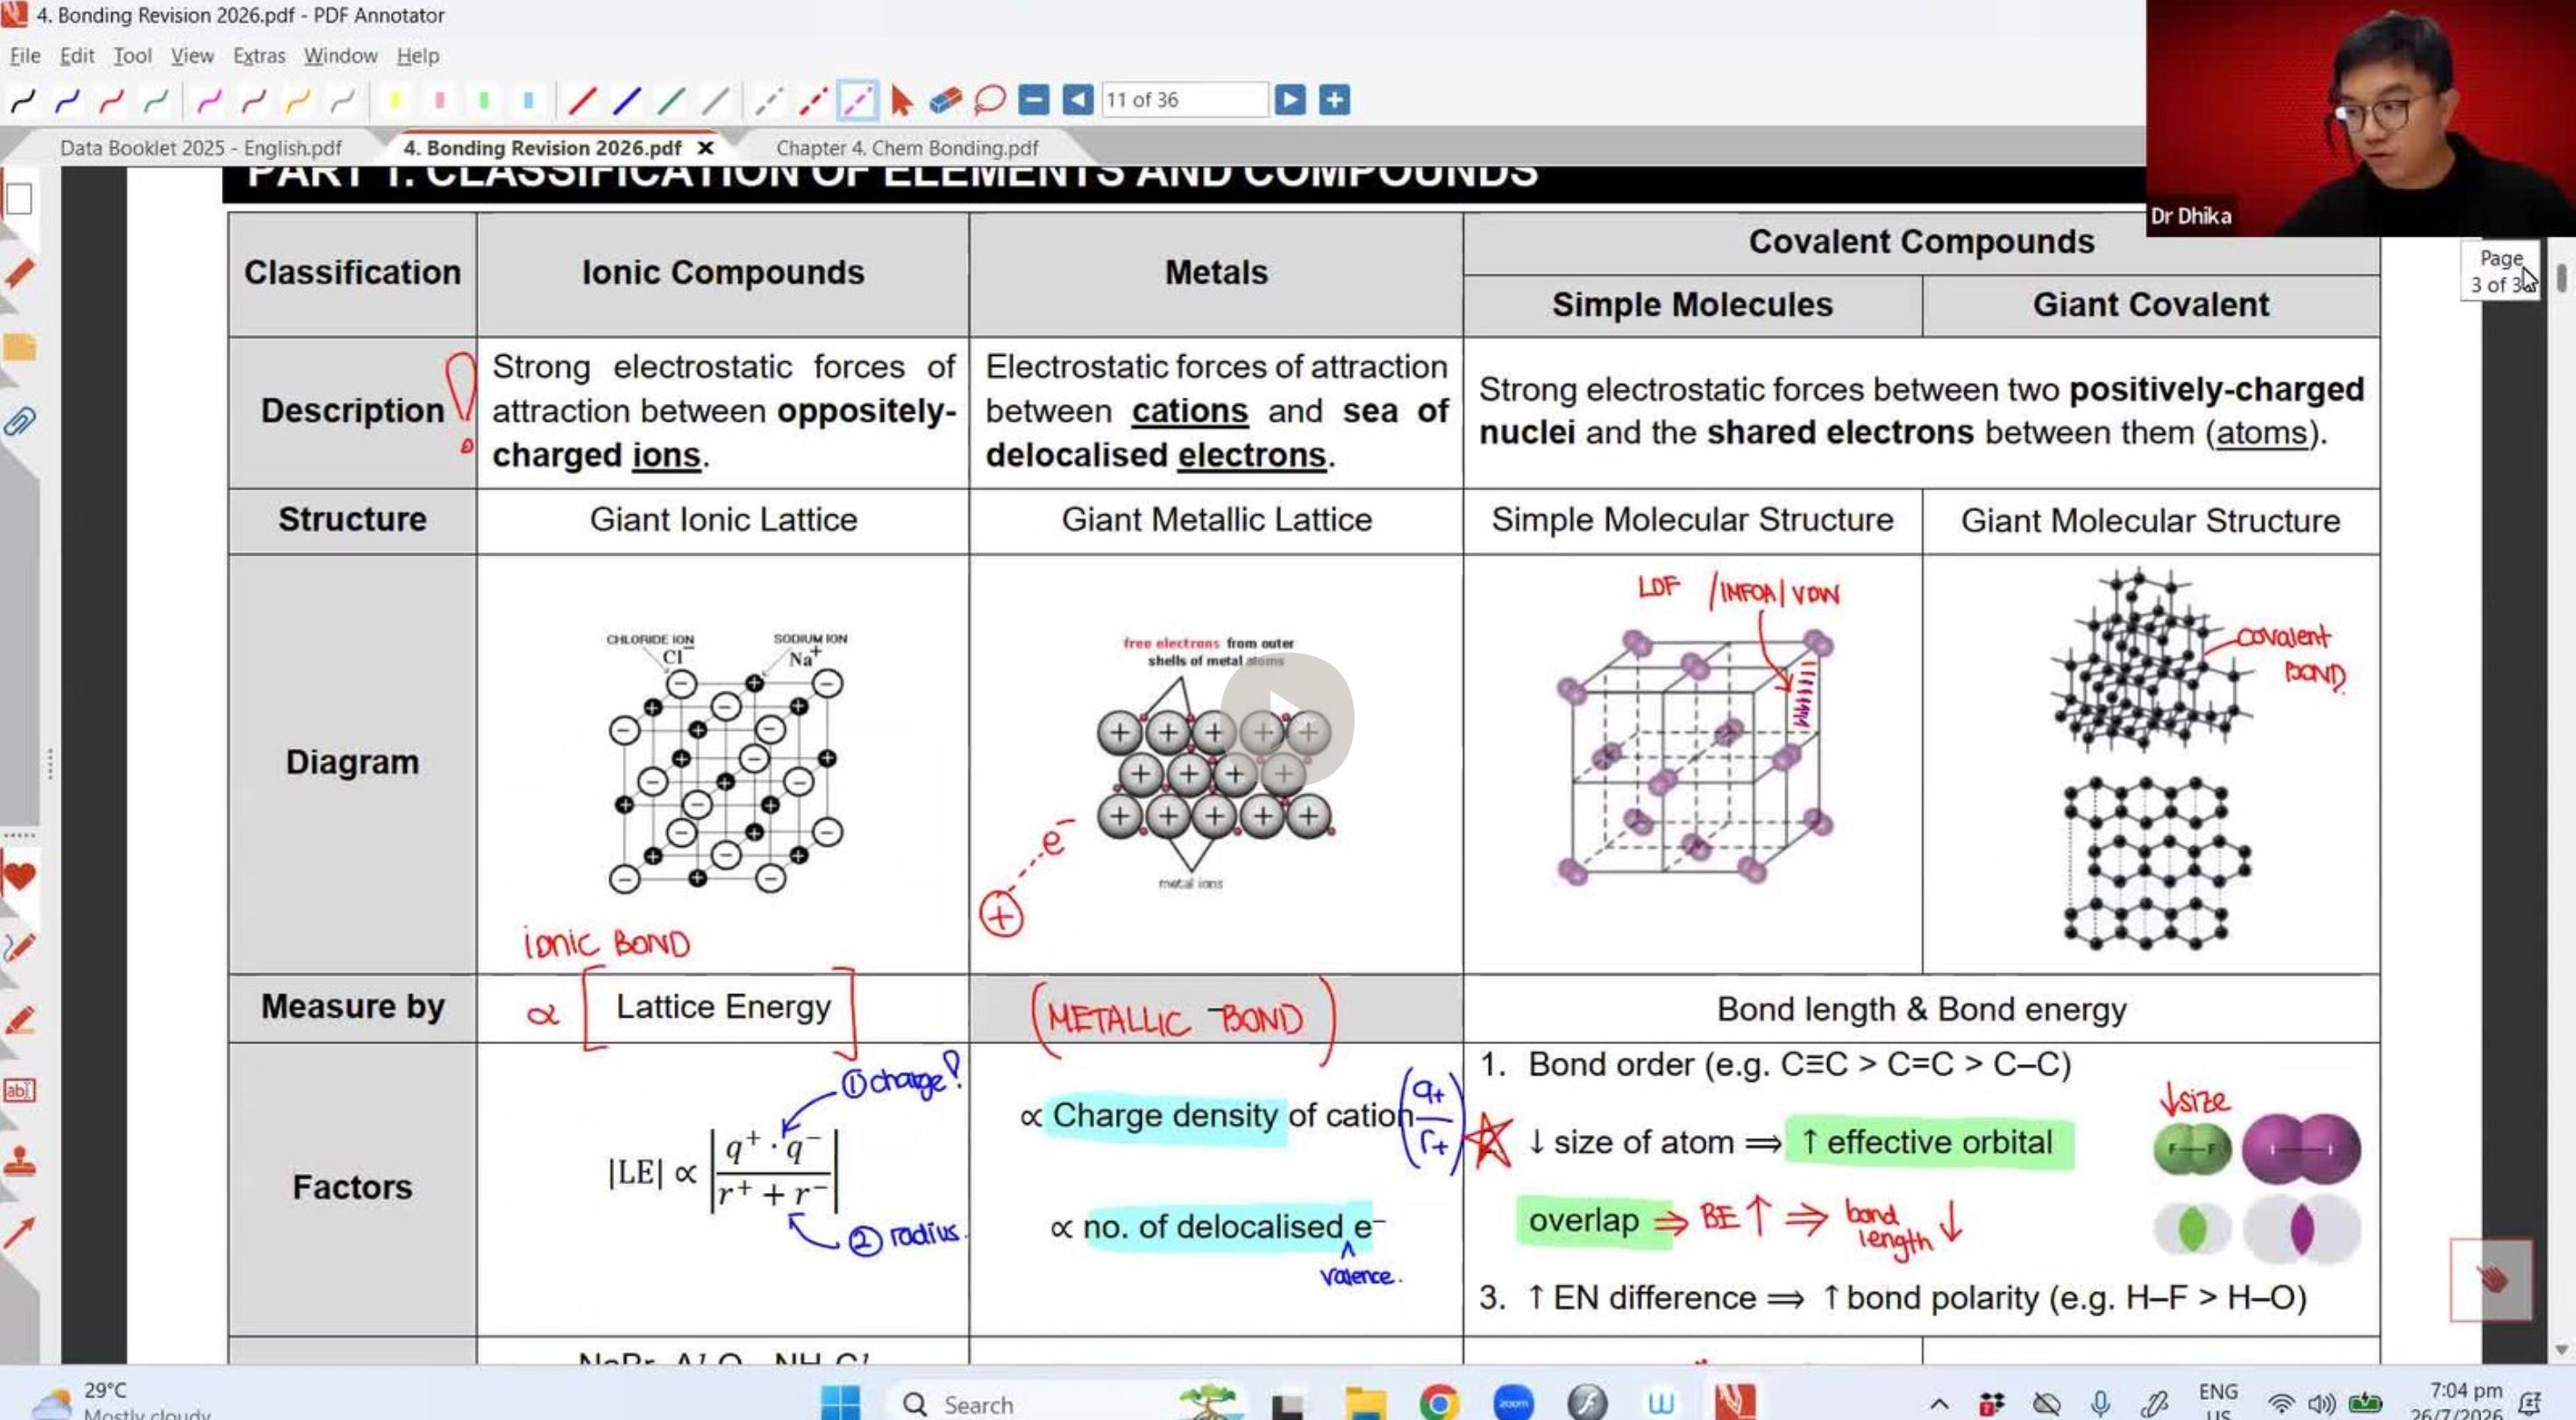Screen dimensions: 2576x1420
Task: Expand hidden system tray icons chevron
Action: (1939, 1404)
